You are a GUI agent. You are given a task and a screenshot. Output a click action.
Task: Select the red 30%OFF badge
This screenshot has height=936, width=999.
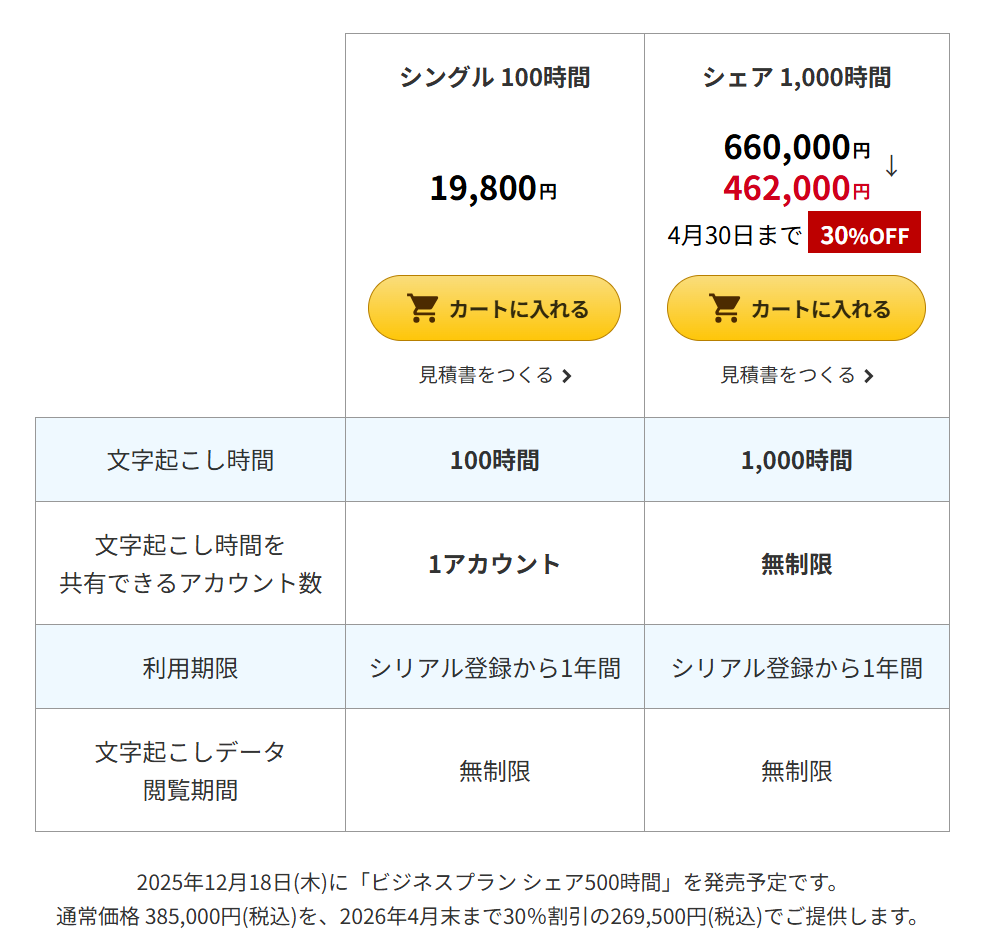pyautogui.click(x=864, y=233)
